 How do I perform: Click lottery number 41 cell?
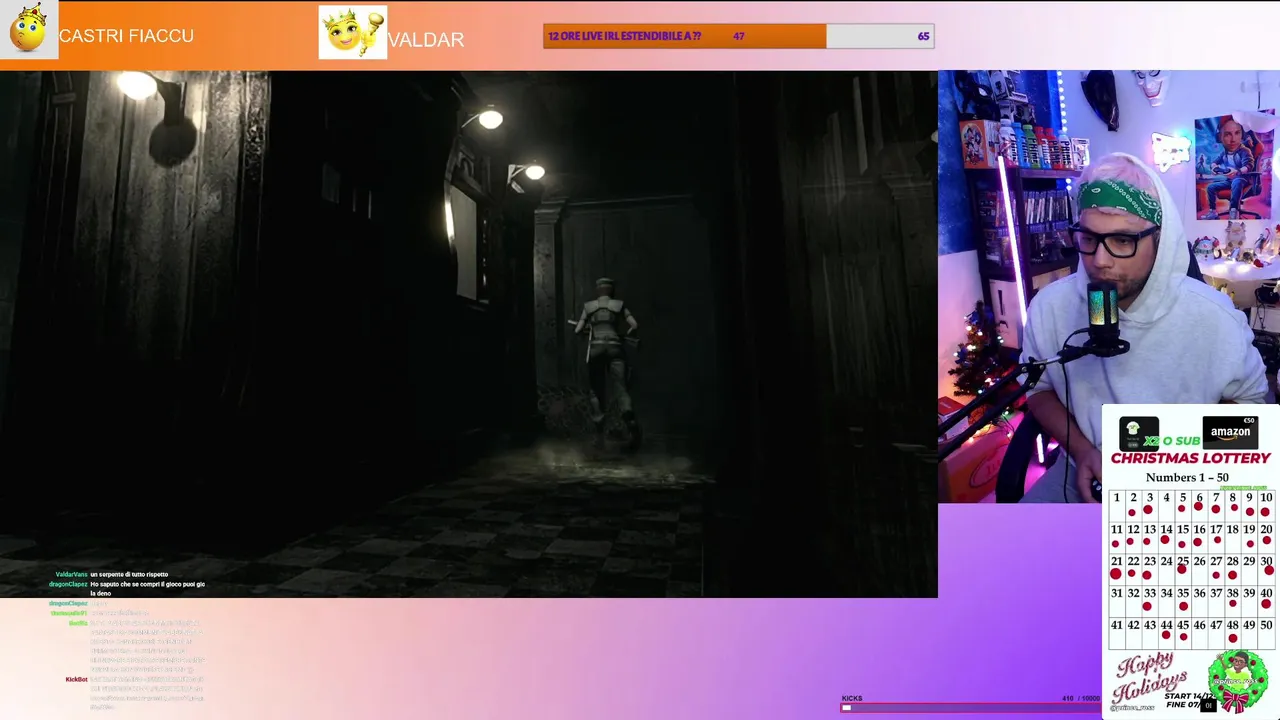(x=1116, y=631)
